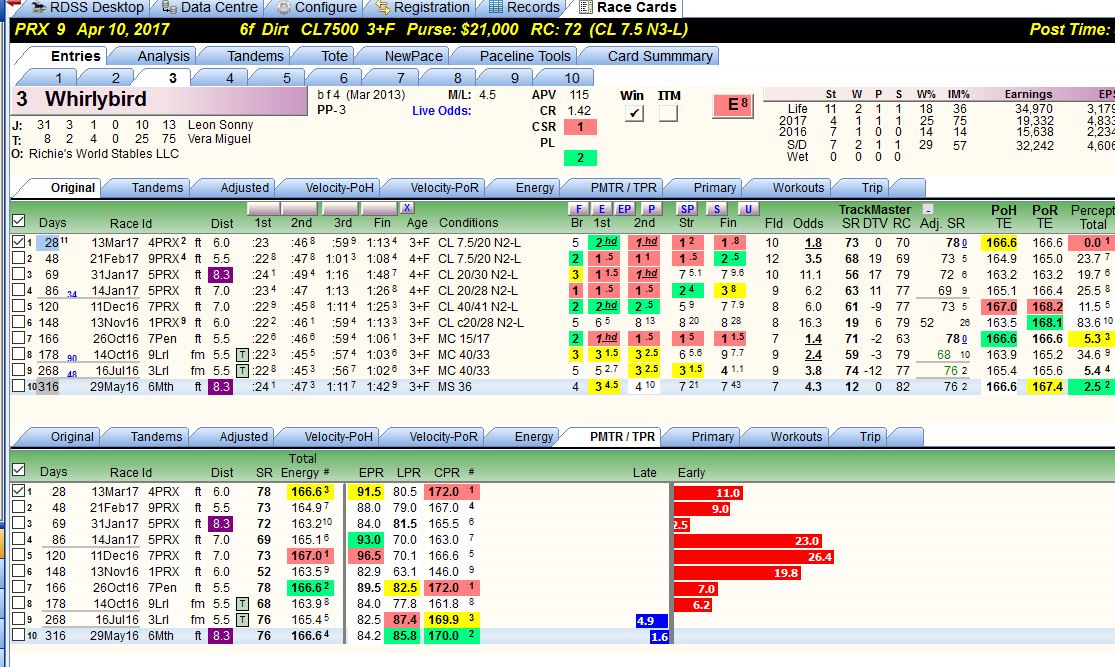Open the Paceline Tools tab
1115x667 pixels.
tap(525, 56)
